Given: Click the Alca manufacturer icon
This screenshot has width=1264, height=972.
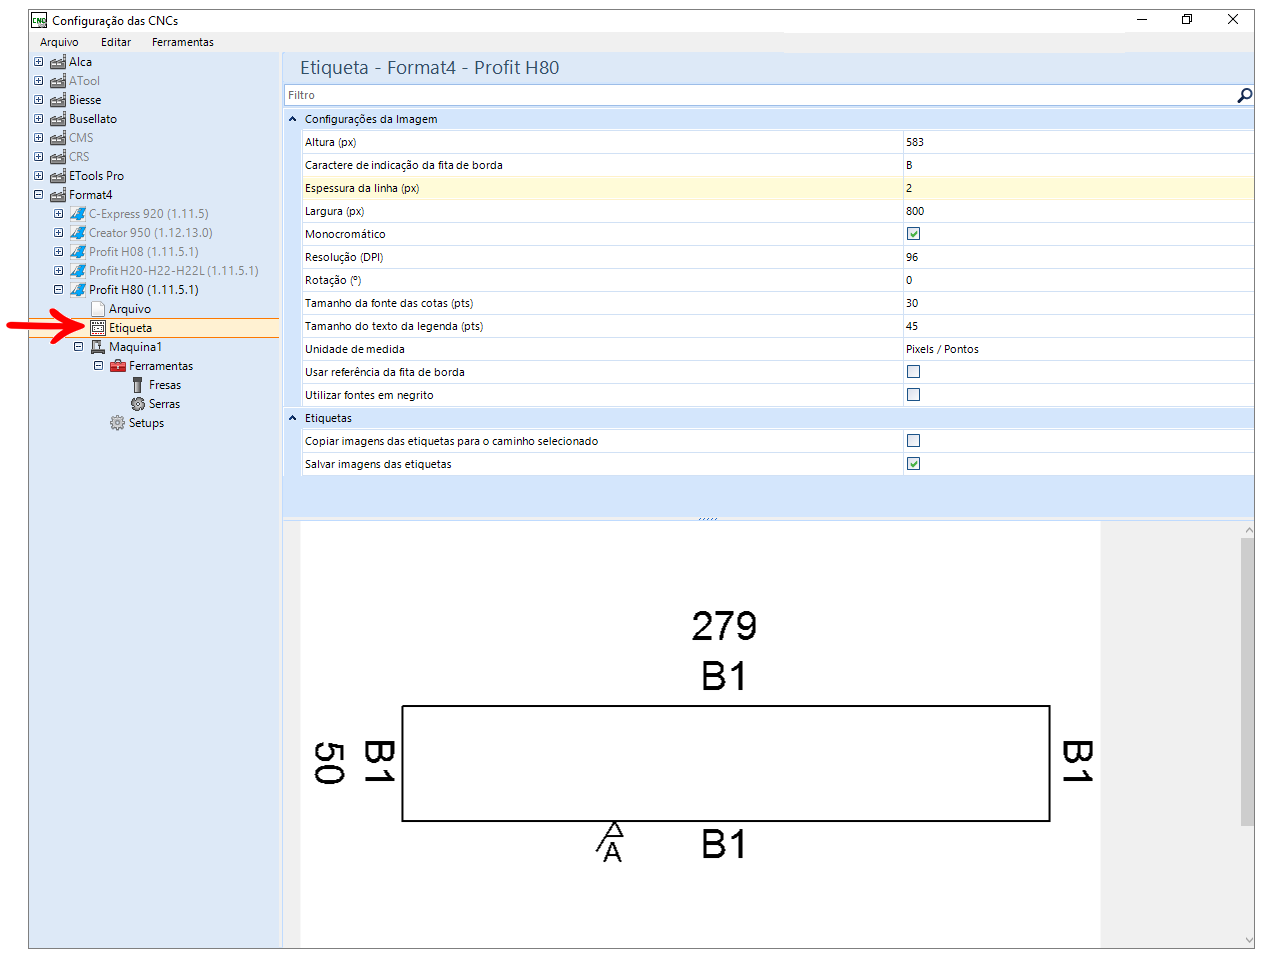Looking at the screenshot, I should coord(58,62).
